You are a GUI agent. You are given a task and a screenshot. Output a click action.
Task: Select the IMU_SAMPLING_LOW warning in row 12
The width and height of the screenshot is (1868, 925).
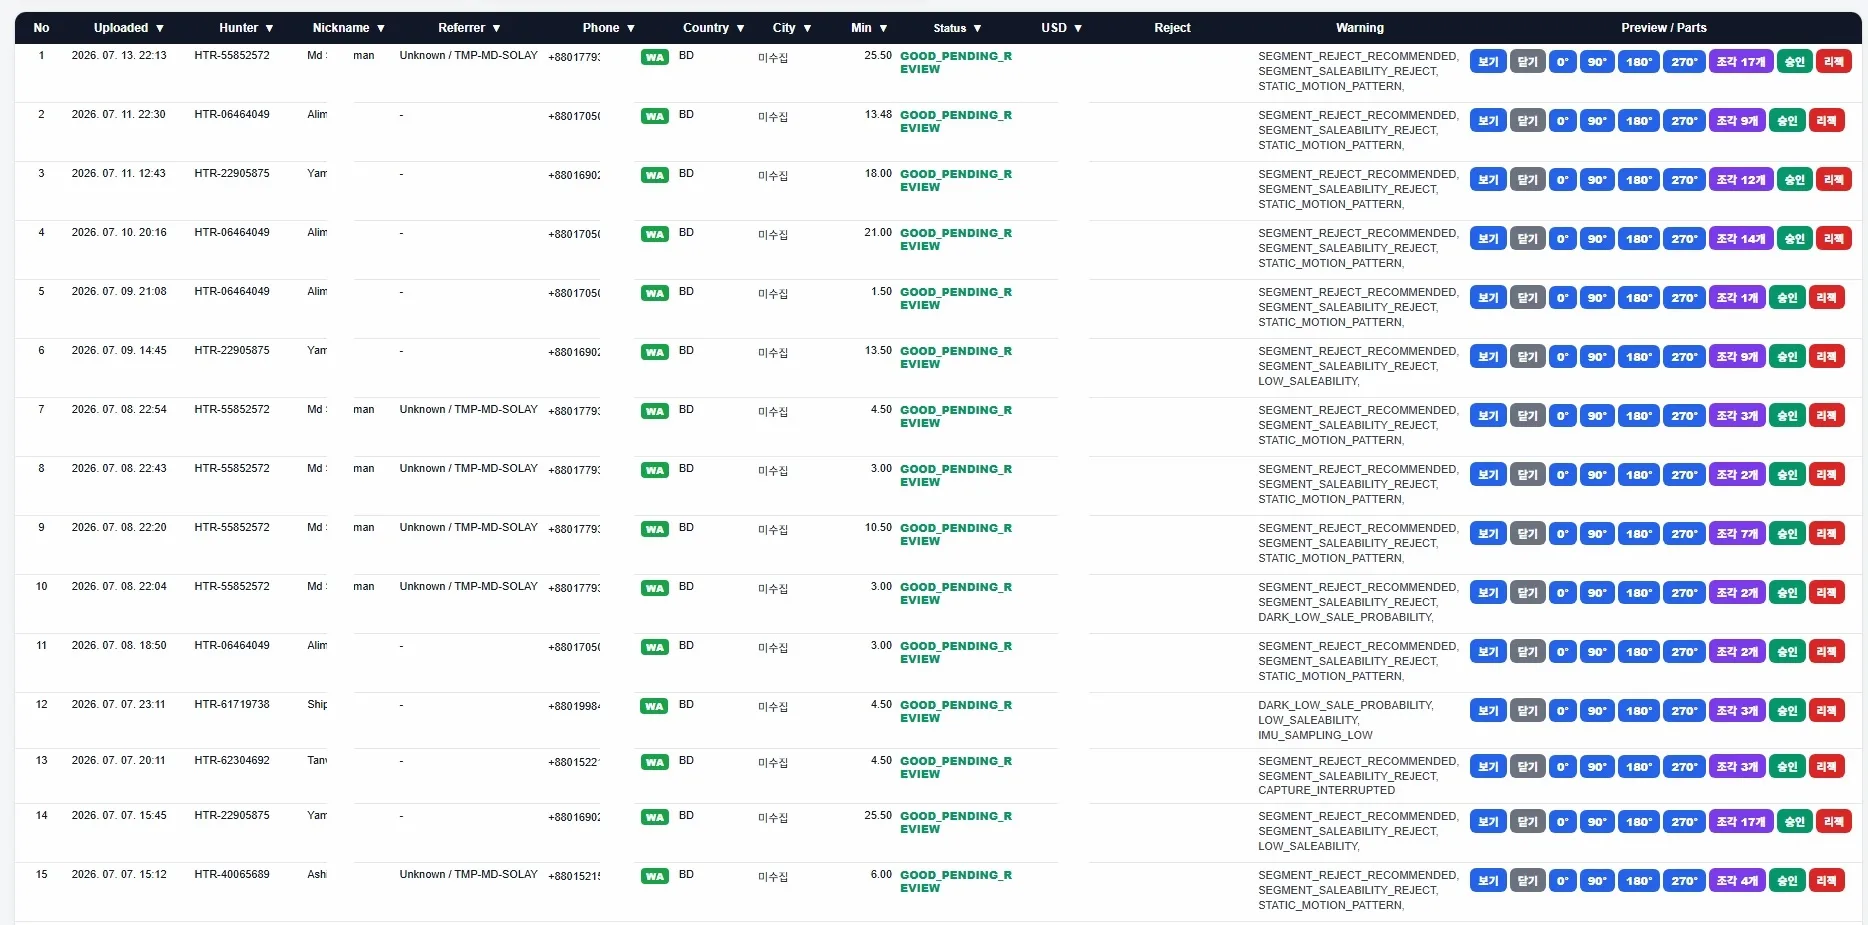pos(1315,736)
